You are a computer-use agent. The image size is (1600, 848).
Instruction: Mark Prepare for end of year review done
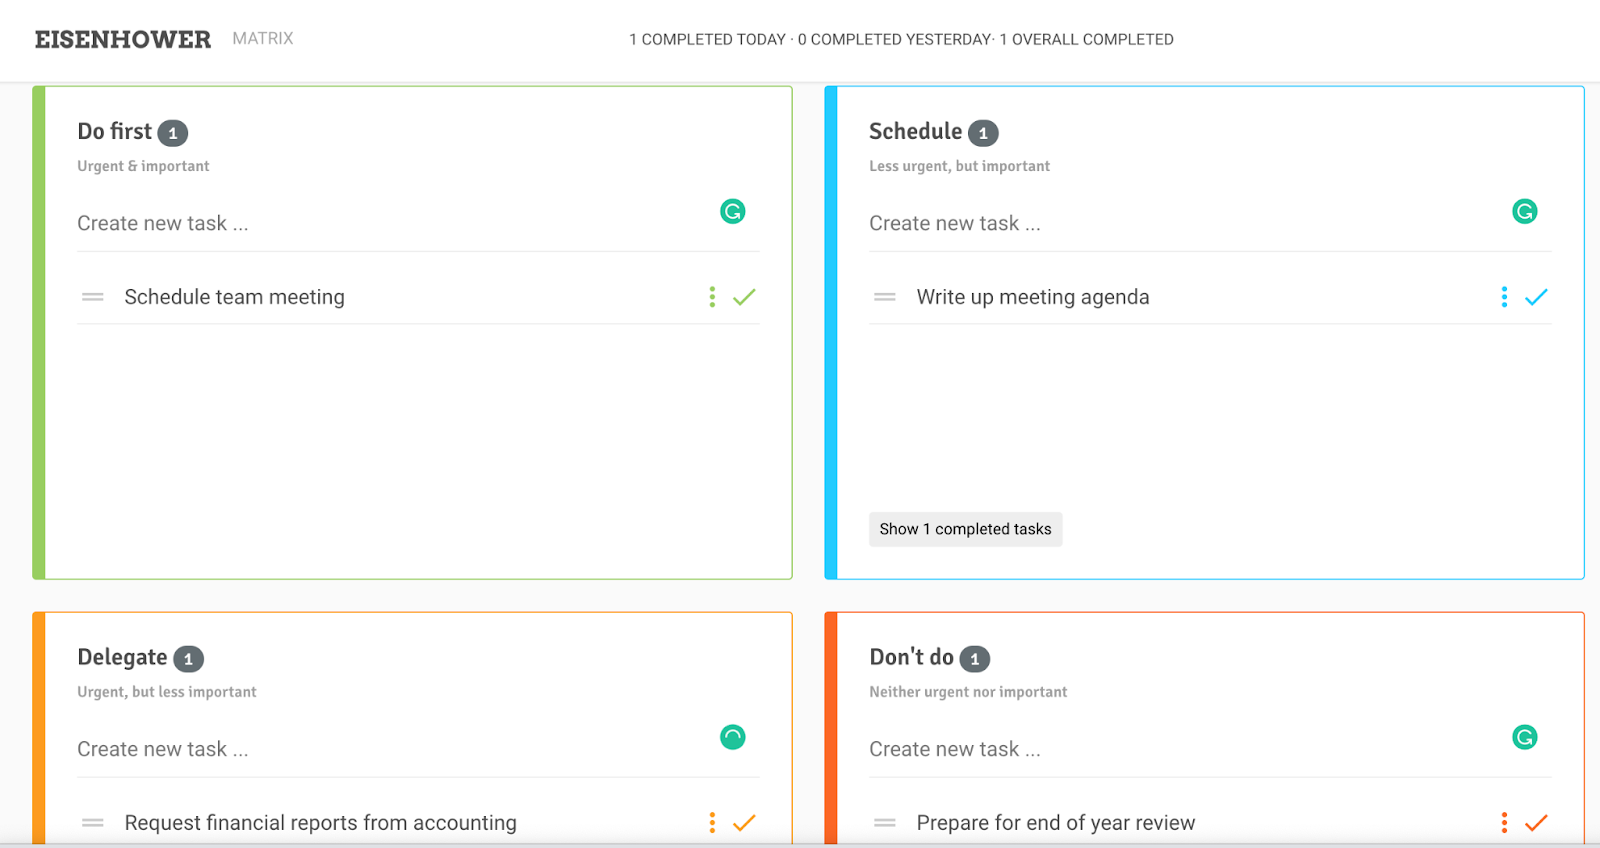click(1535, 822)
